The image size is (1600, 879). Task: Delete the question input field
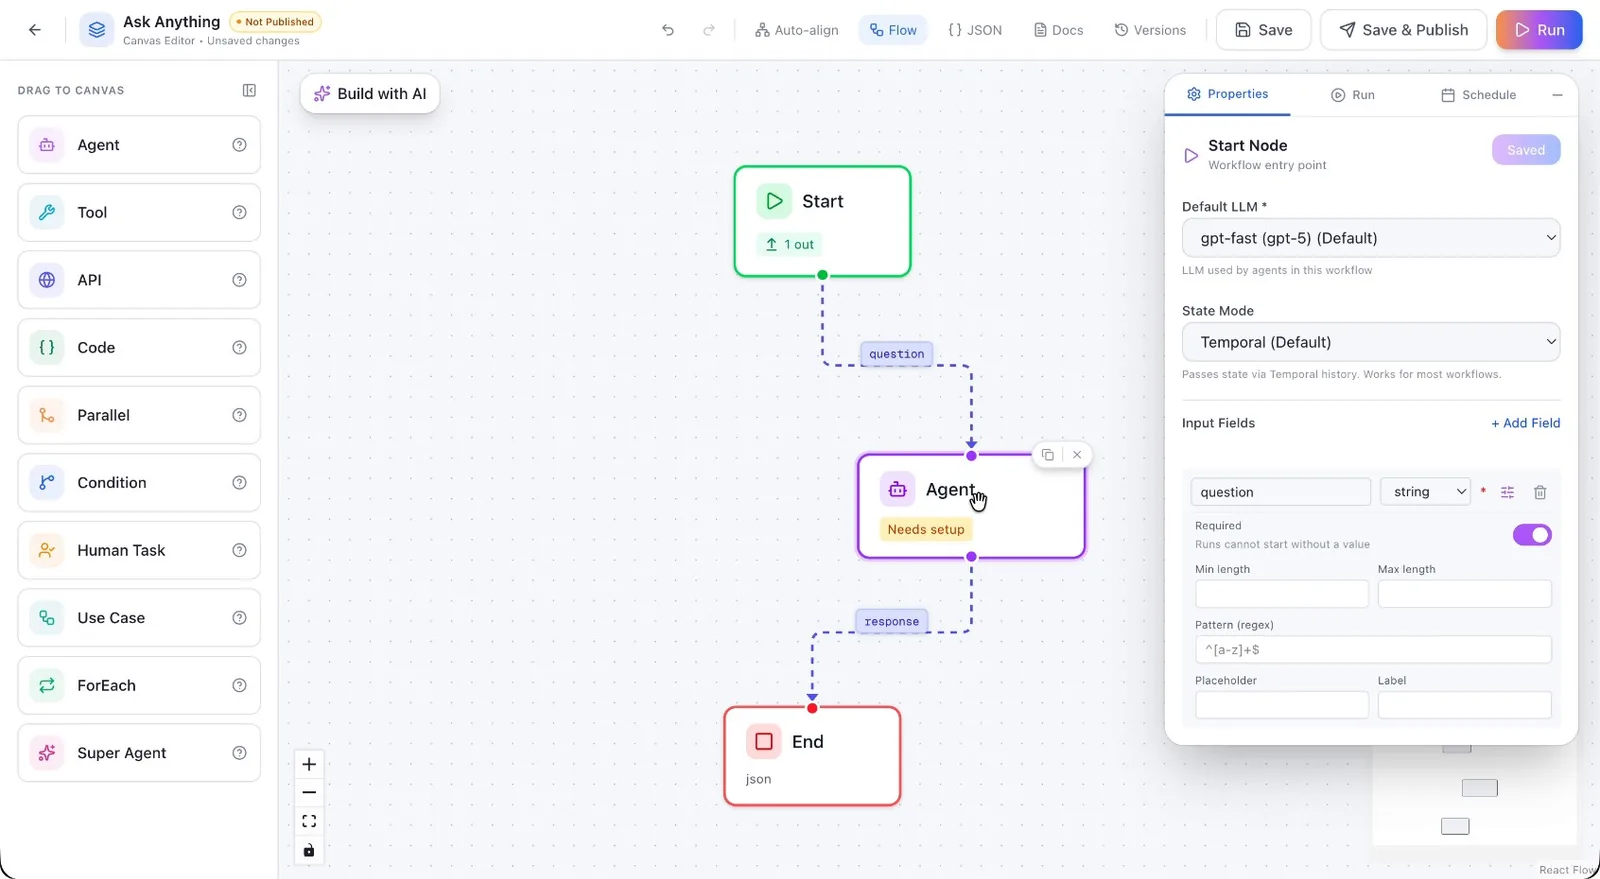click(x=1540, y=492)
